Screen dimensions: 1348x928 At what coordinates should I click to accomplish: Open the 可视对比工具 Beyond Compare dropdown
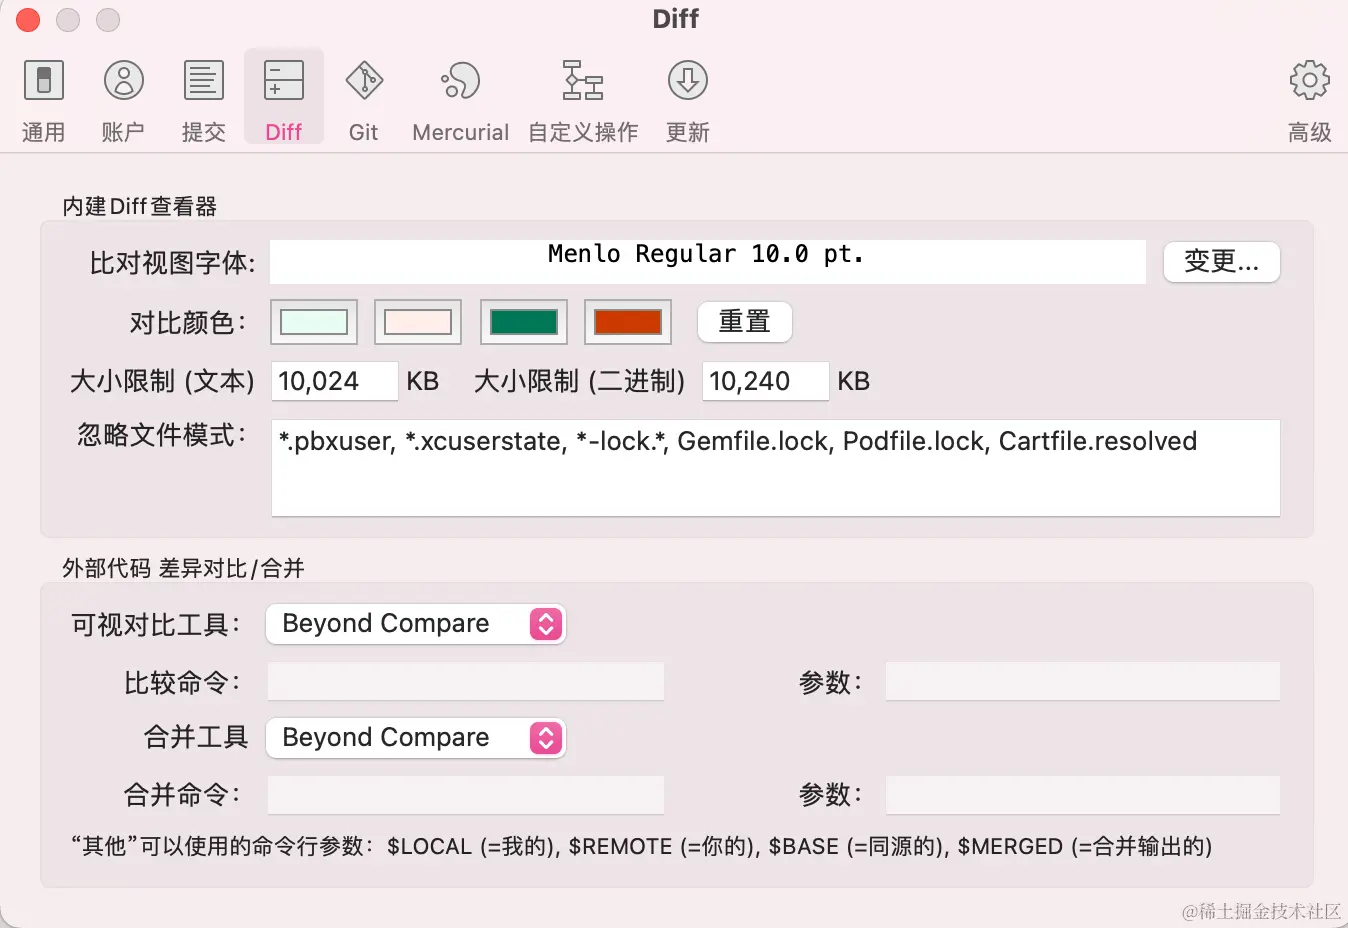coord(416,624)
